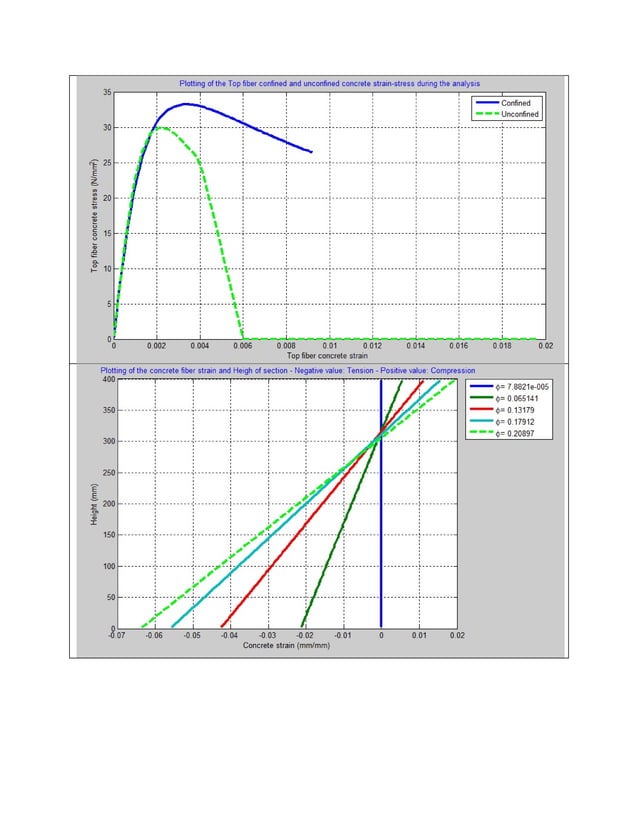Click the vertical blue line in bottom plot
The image size is (638, 826).
[381, 504]
